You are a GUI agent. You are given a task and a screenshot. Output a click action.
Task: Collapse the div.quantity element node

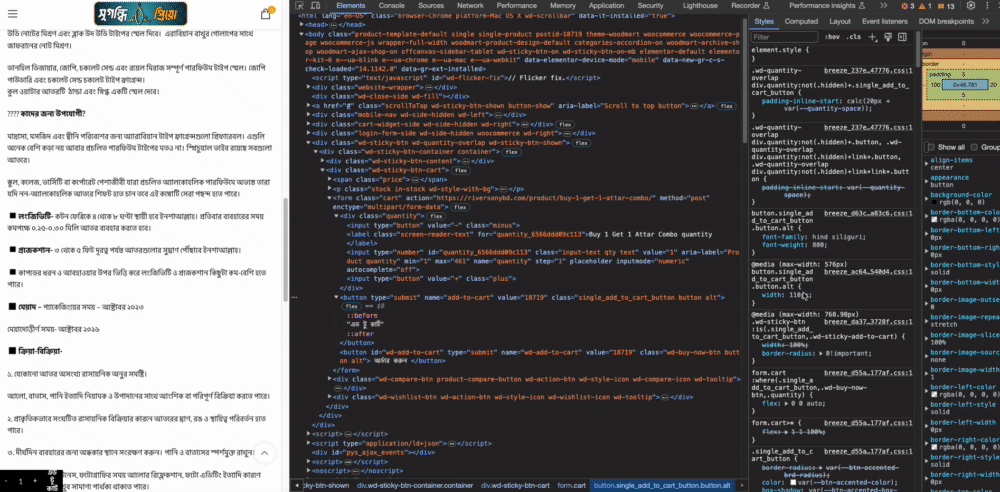(337, 216)
